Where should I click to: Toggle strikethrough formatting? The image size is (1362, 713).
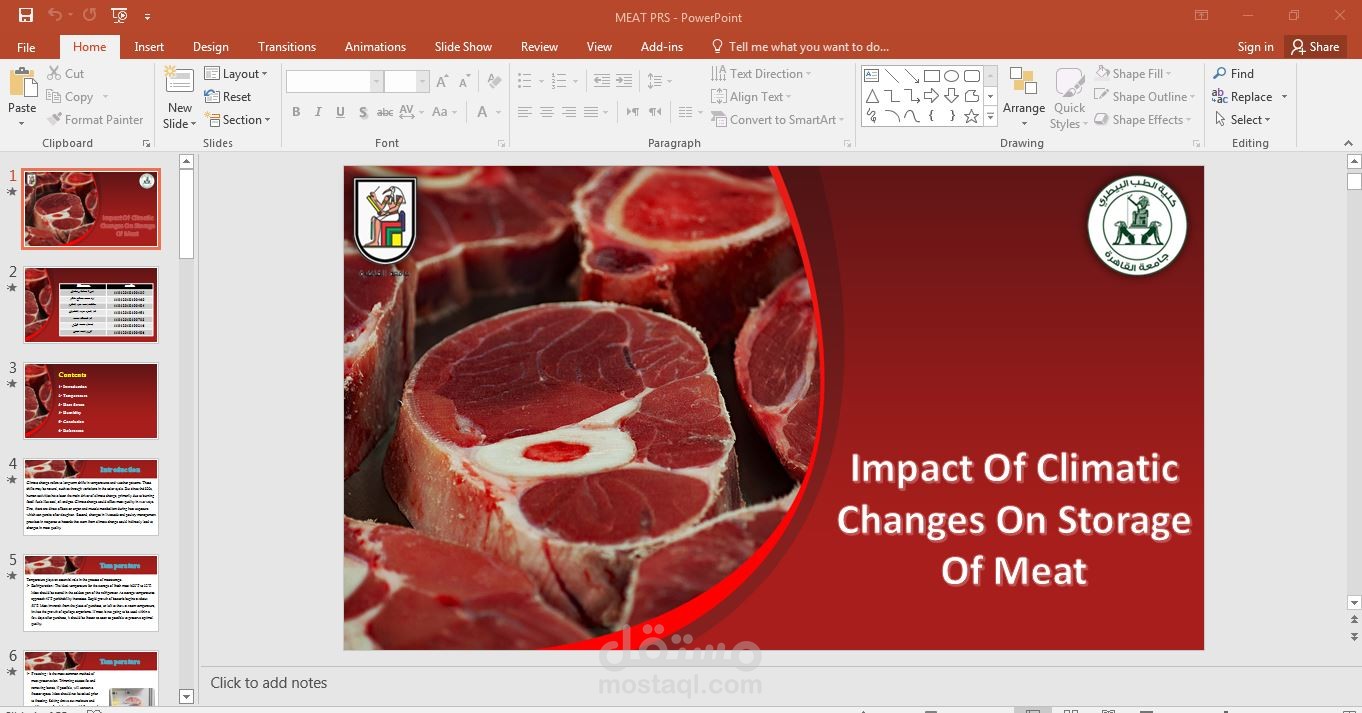[384, 112]
